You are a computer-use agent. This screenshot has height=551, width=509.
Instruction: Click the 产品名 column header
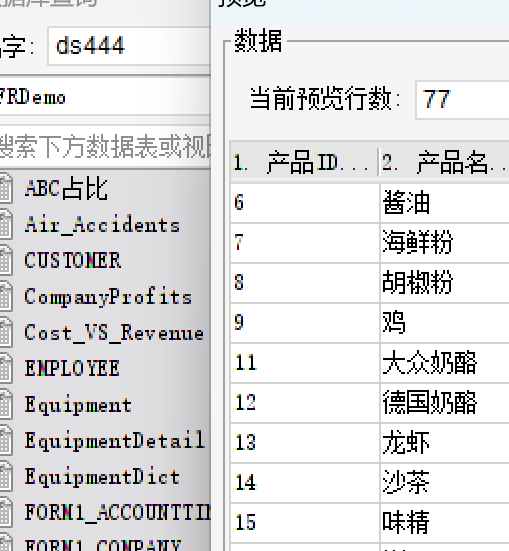coord(445,163)
